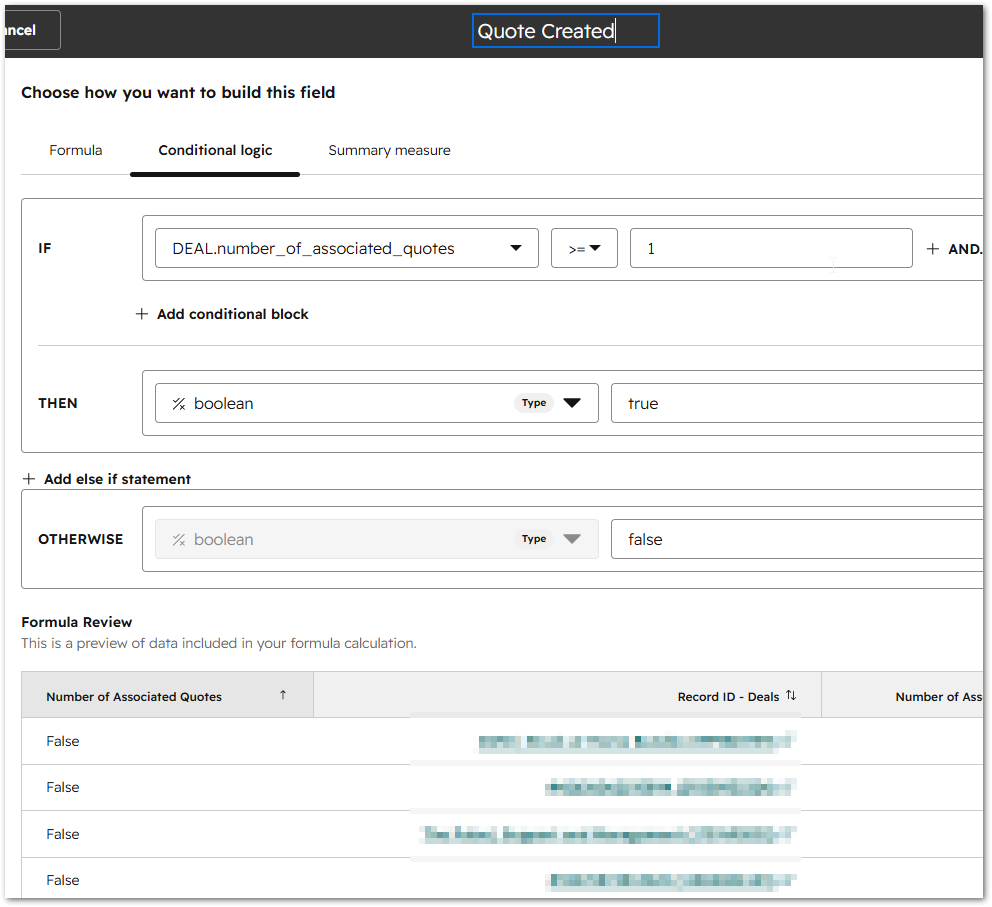Click Add else if statement link
Viewport: 992px width, 907px height.
[117, 479]
